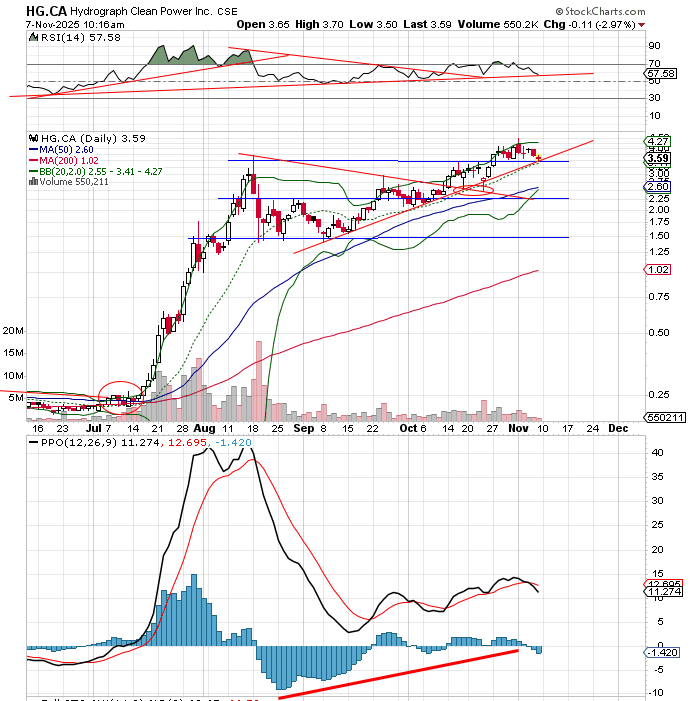Click the Volume 550.2K header value
Viewport: 700px width, 701px height.
click(x=498, y=25)
